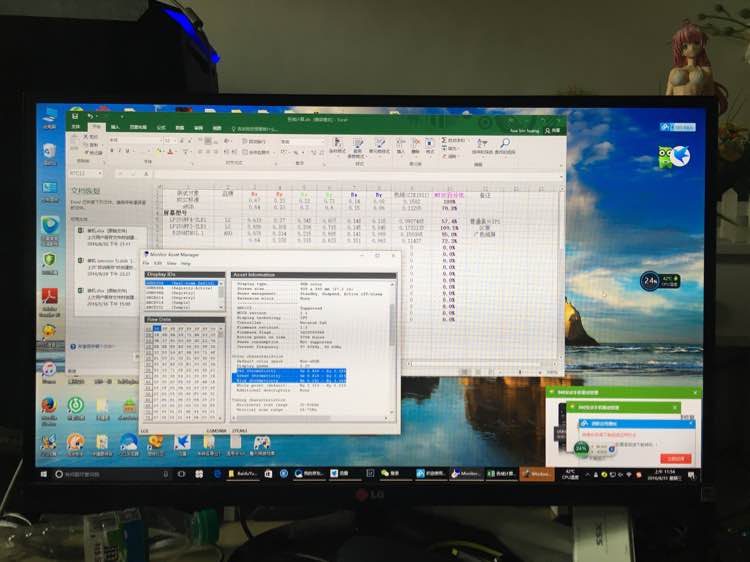Switch to the Excel Insert tab
The width and height of the screenshot is (750, 562).
pos(115,127)
